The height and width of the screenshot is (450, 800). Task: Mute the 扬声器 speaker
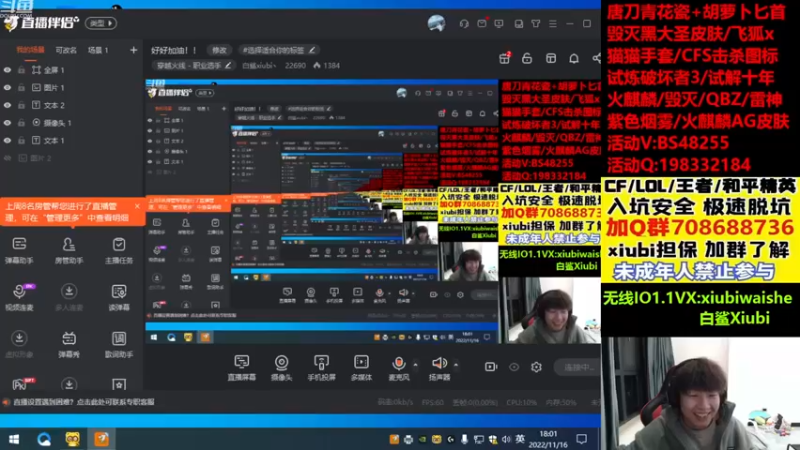tap(439, 367)
